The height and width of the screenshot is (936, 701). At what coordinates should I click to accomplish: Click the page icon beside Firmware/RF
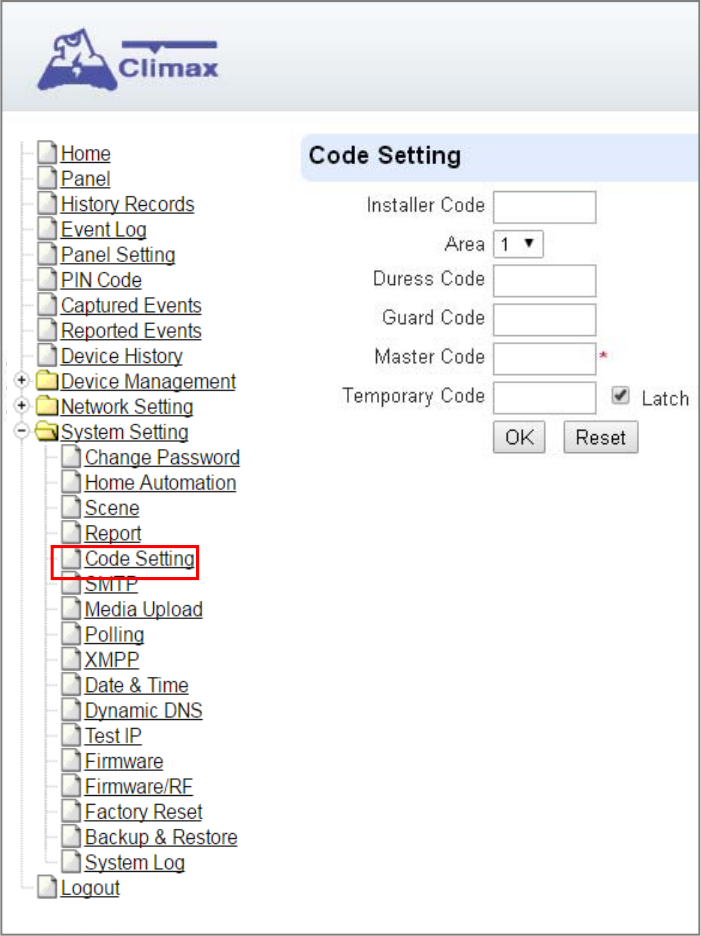coord(71,786)
